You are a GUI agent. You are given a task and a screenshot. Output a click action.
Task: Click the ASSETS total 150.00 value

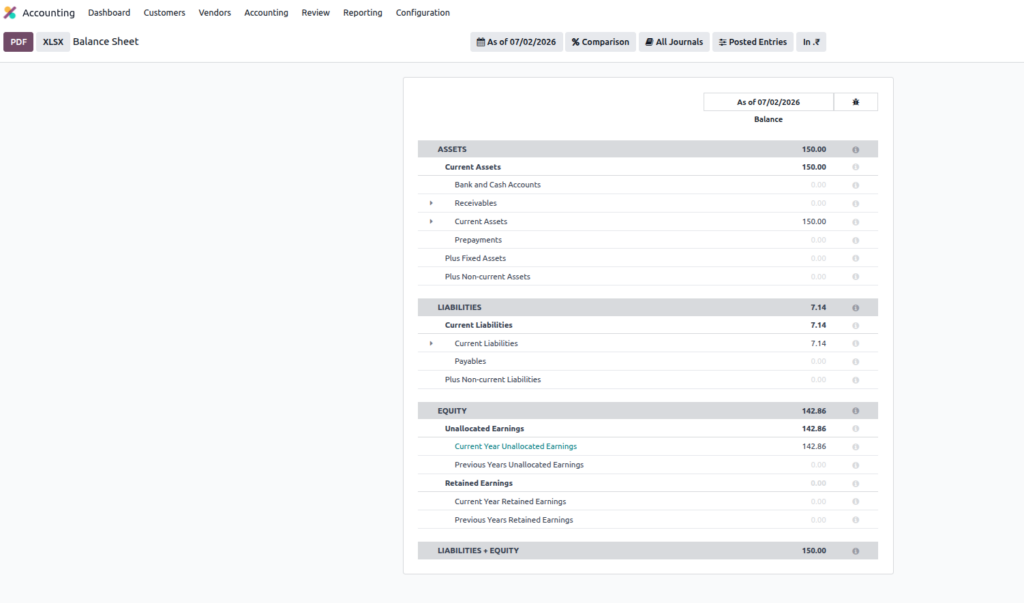pos(814,149)
